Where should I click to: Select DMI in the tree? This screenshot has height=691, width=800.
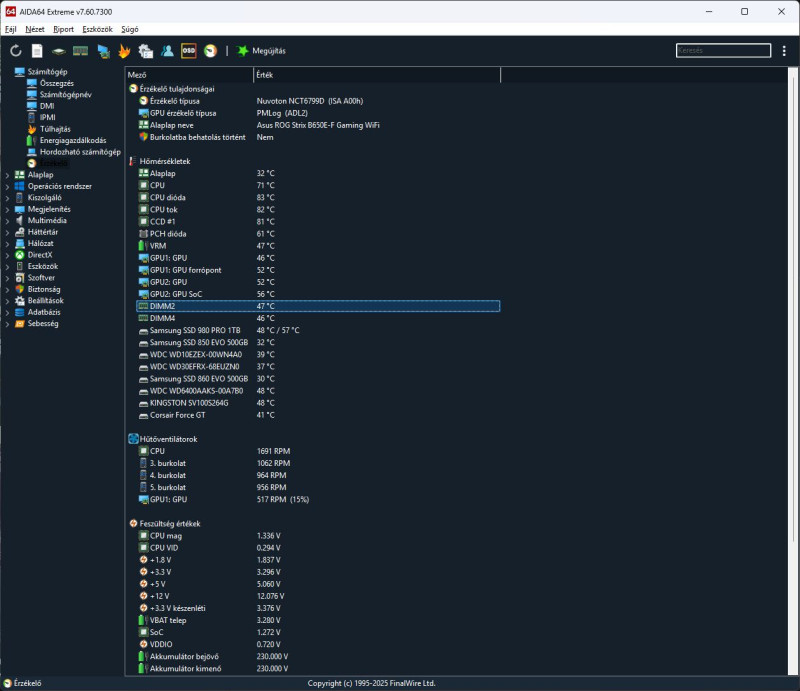tap(47, 106)
